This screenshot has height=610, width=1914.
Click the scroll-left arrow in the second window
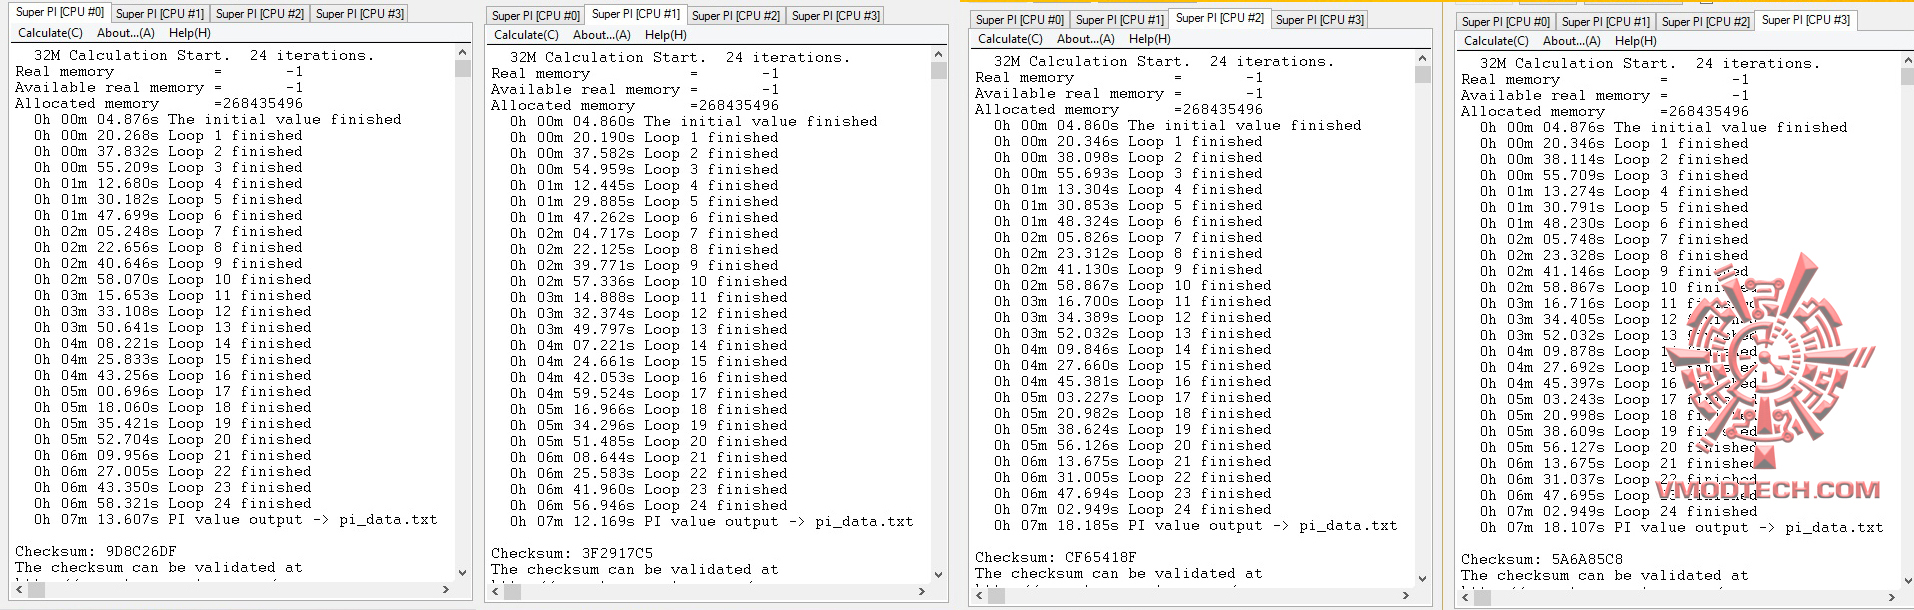[x=494, y=592]
